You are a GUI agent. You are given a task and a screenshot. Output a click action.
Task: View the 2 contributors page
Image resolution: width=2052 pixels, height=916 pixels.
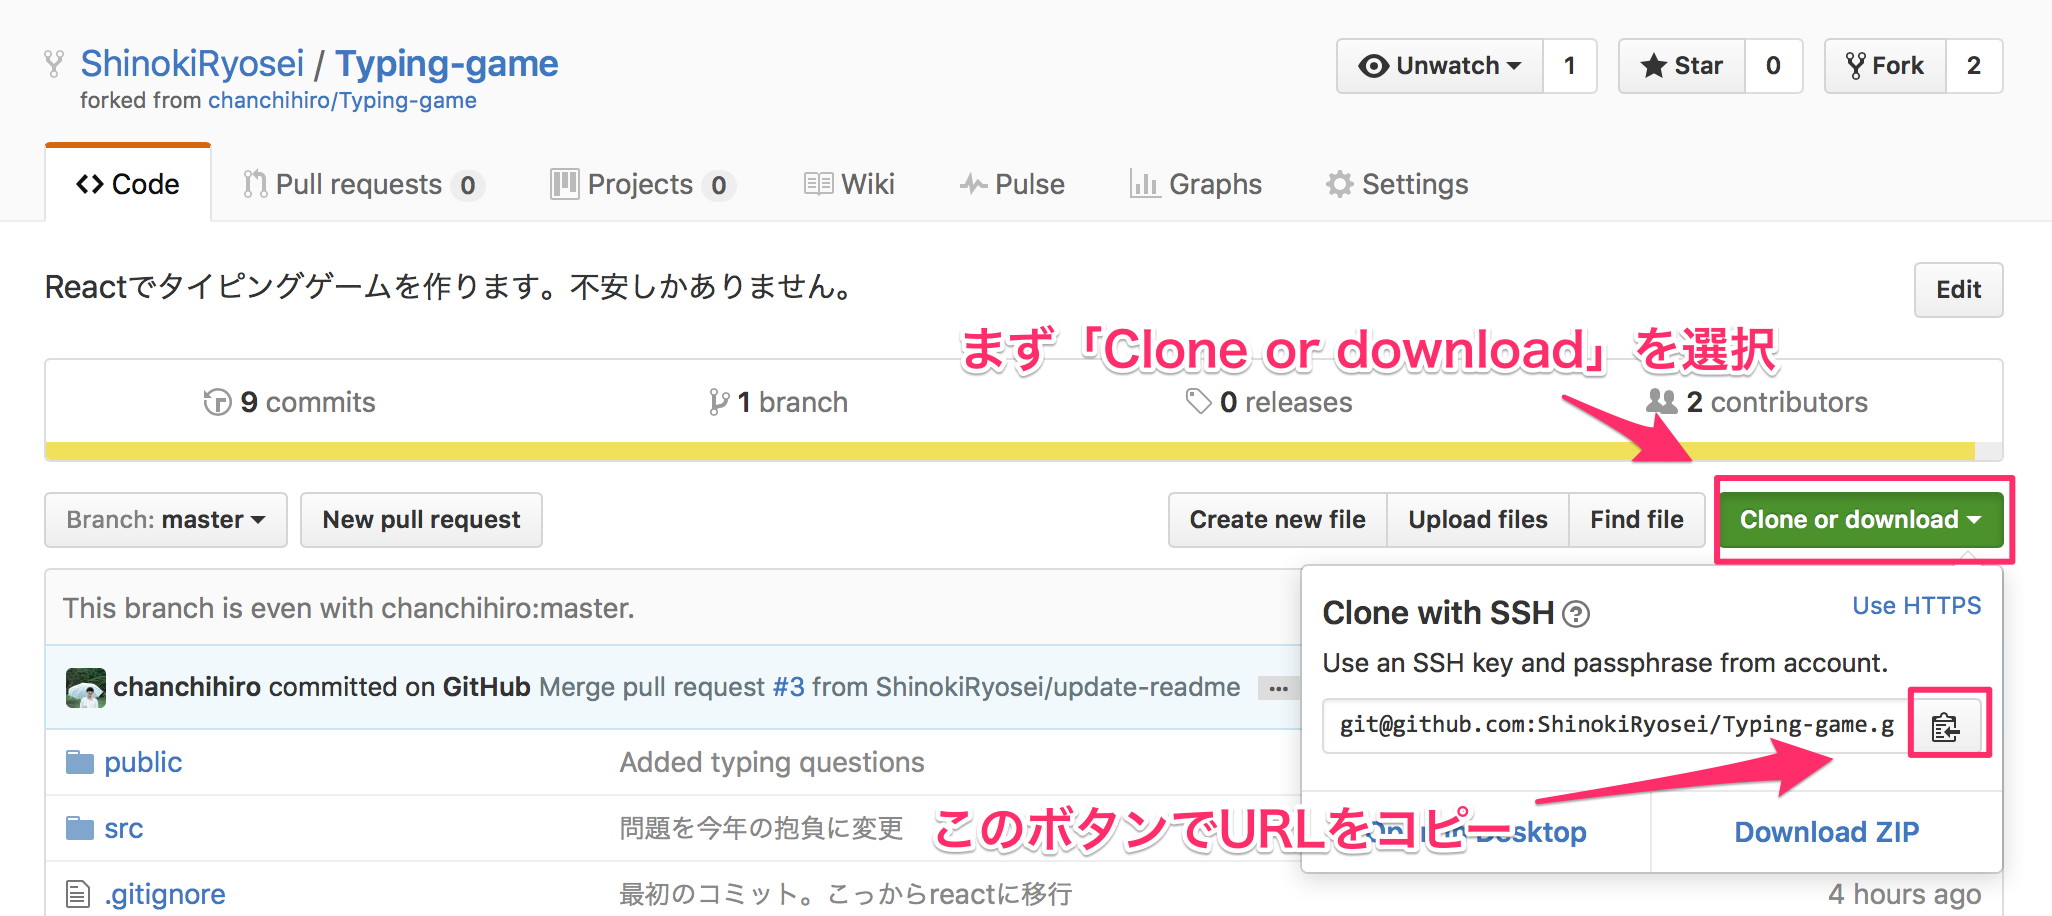[1757, 402]
